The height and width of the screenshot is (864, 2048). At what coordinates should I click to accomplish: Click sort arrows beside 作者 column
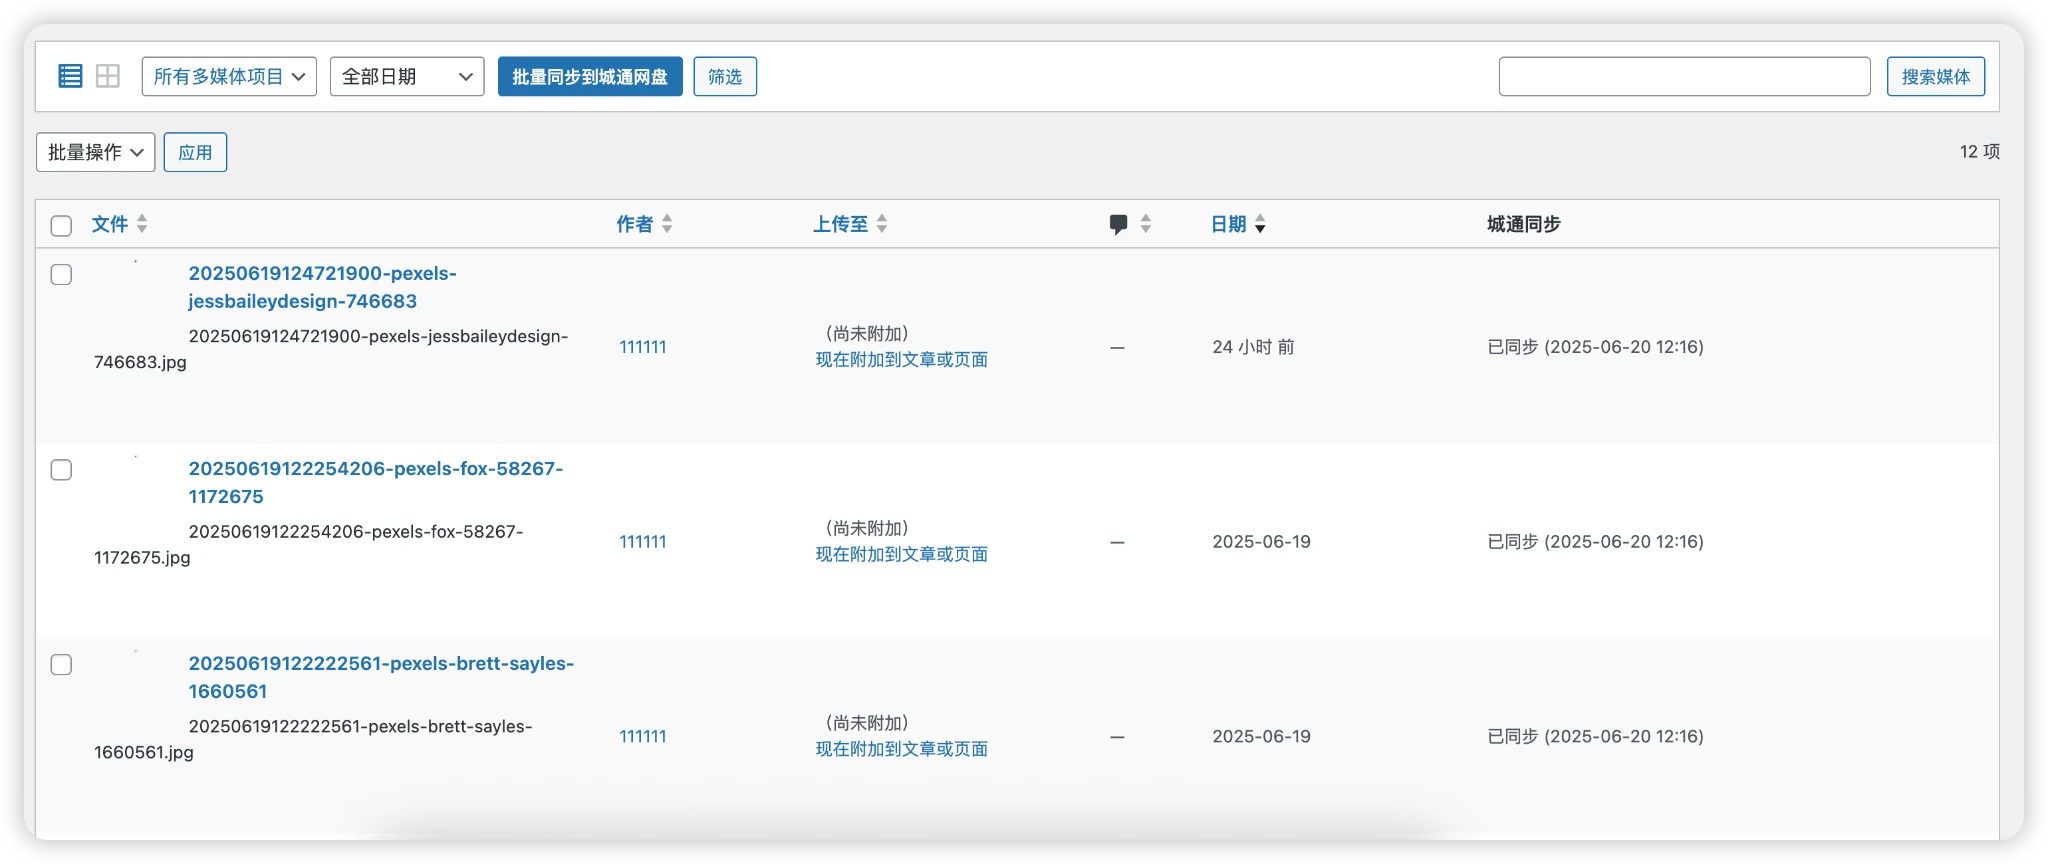point(667,224)
